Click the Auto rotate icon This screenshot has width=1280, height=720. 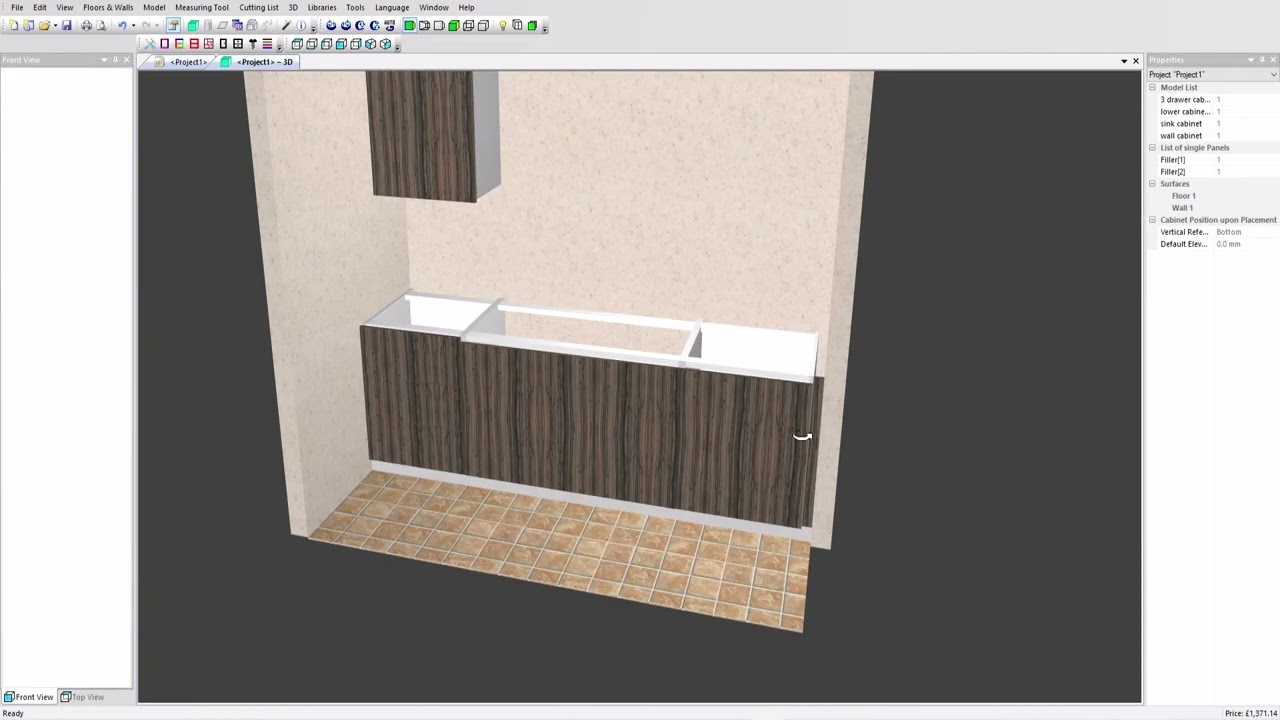(389, 25)
